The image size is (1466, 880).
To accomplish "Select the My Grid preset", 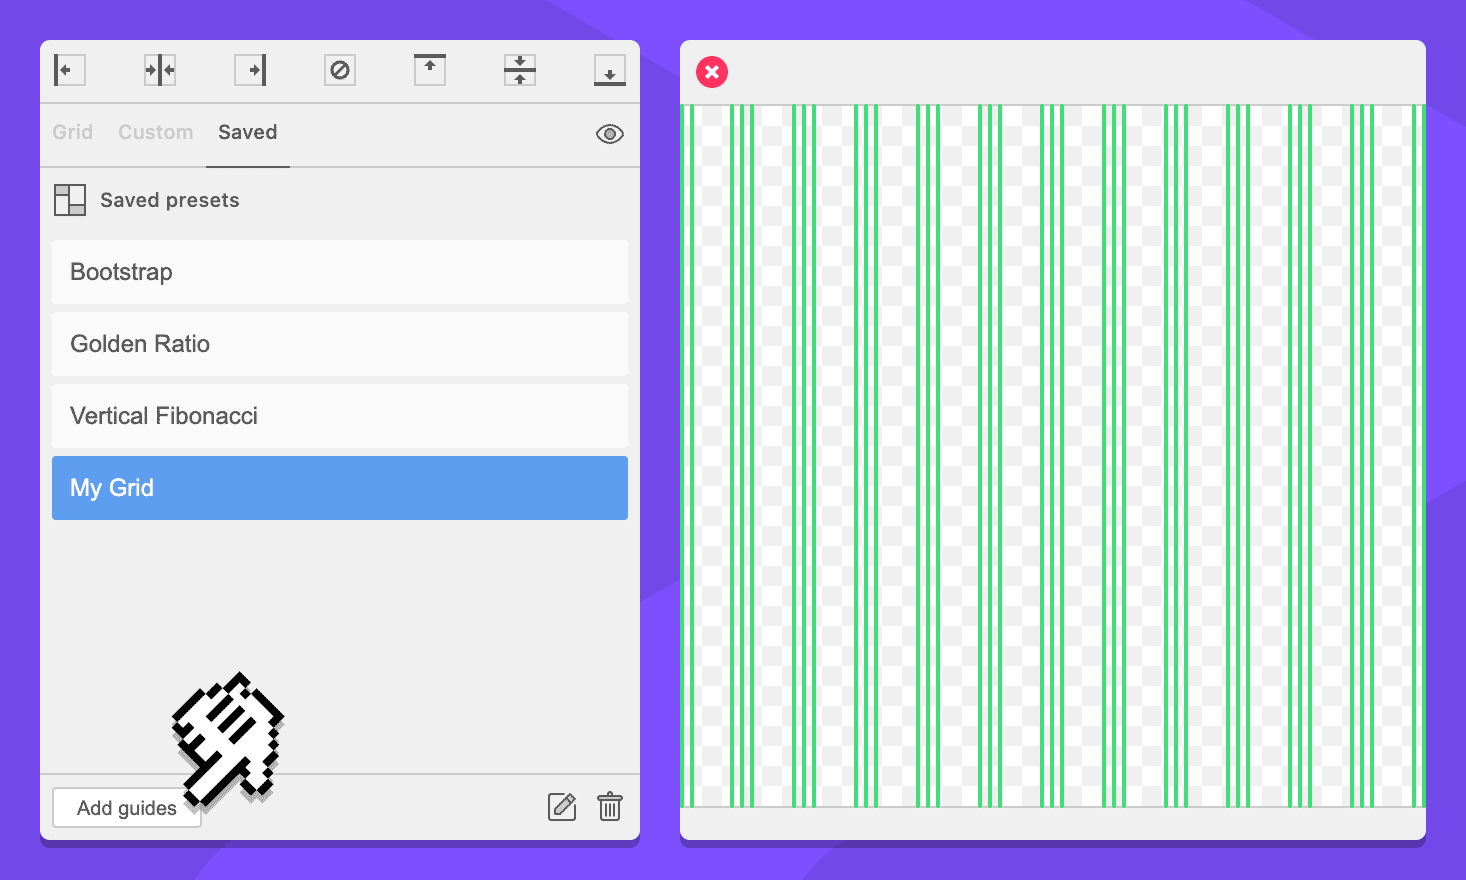I will click(340, 488).
